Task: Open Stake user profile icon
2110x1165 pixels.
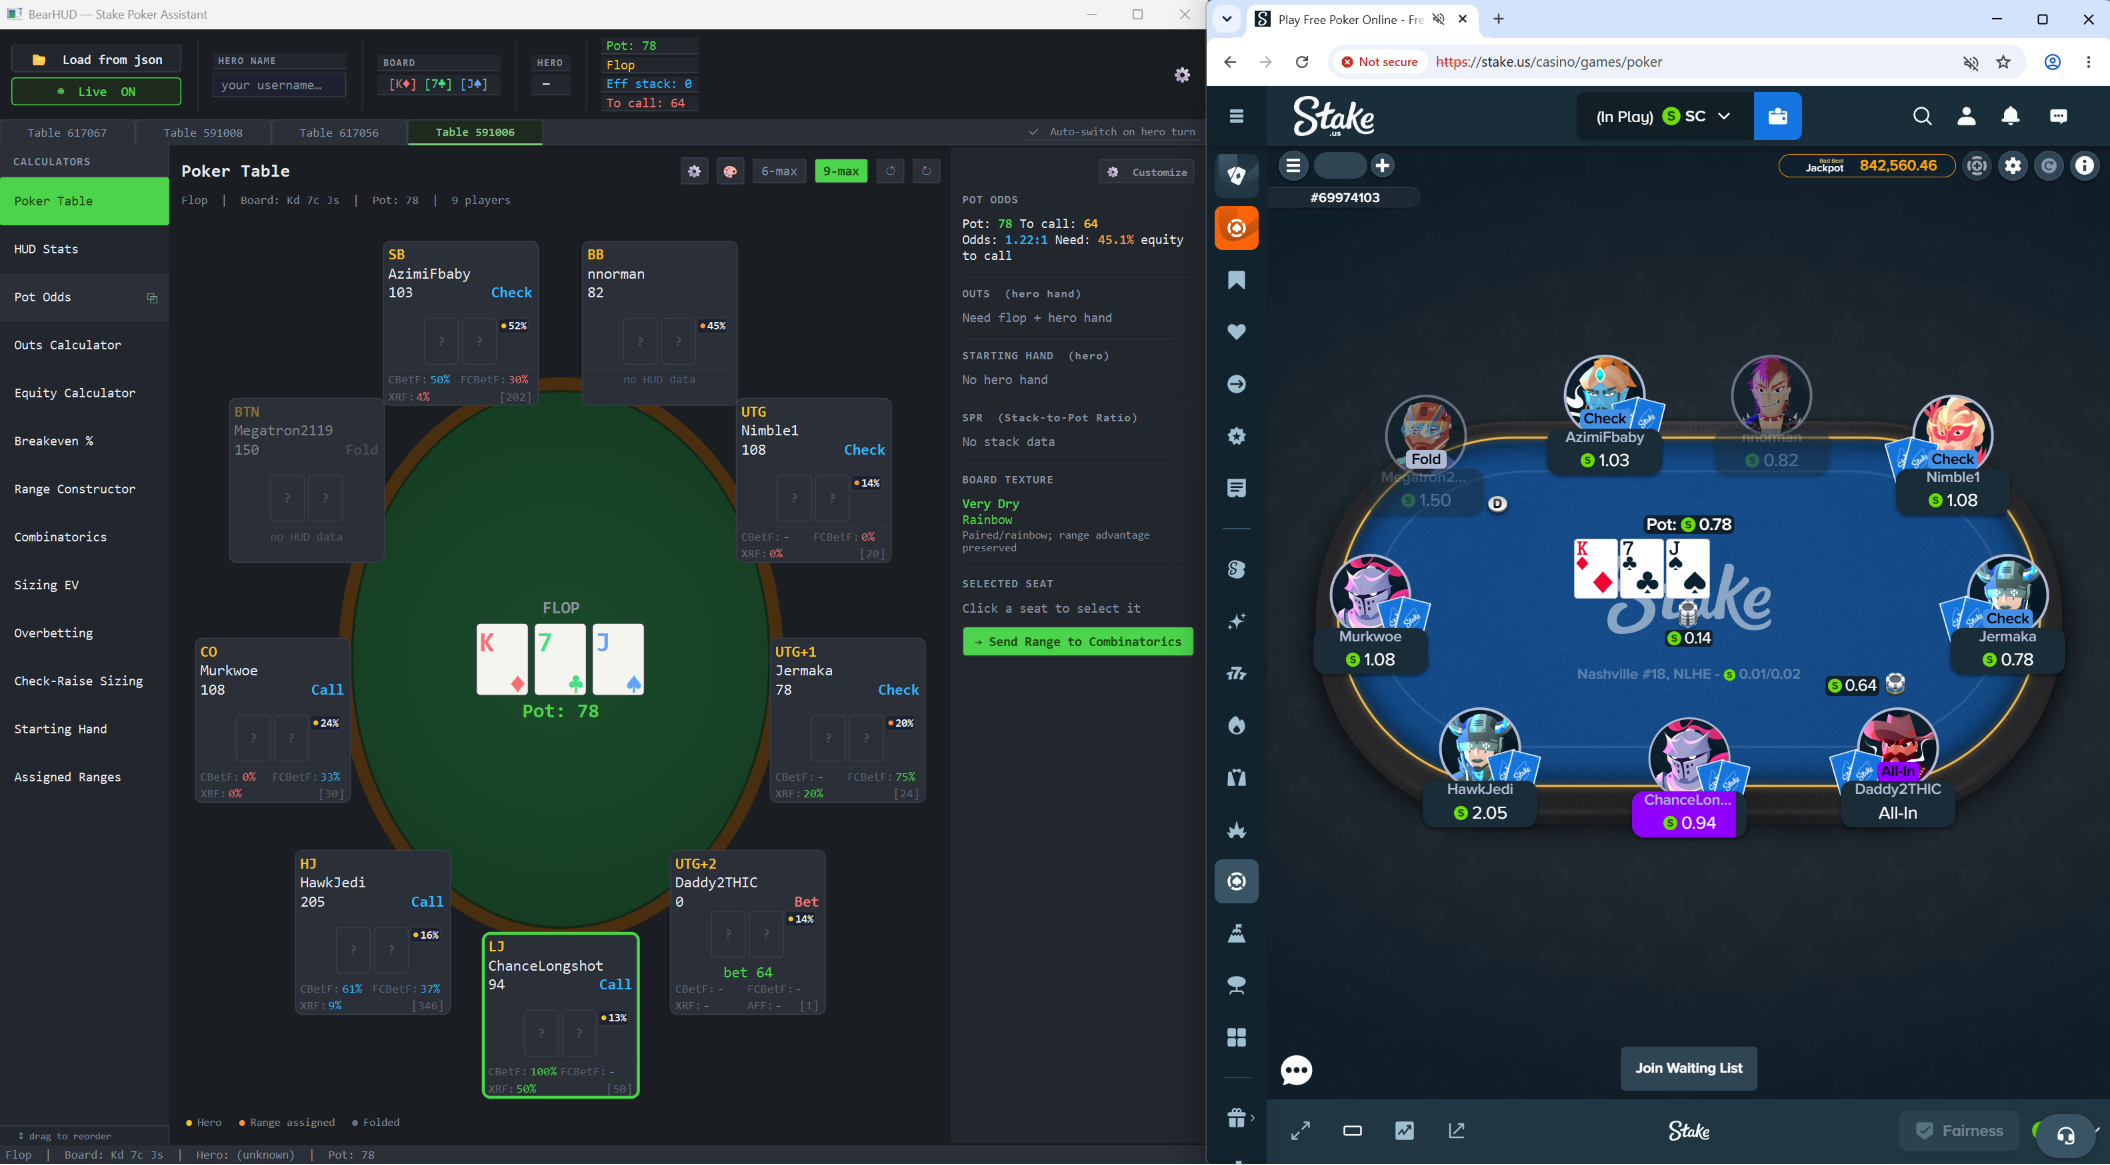Action: click(1966, 116)
